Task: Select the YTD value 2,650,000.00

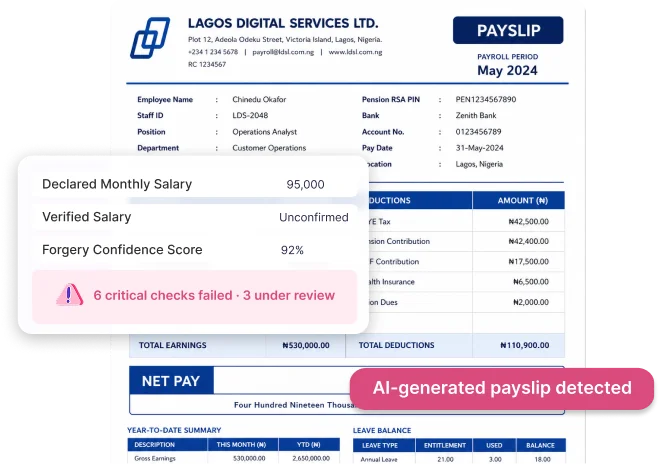Action: [311, 459]
